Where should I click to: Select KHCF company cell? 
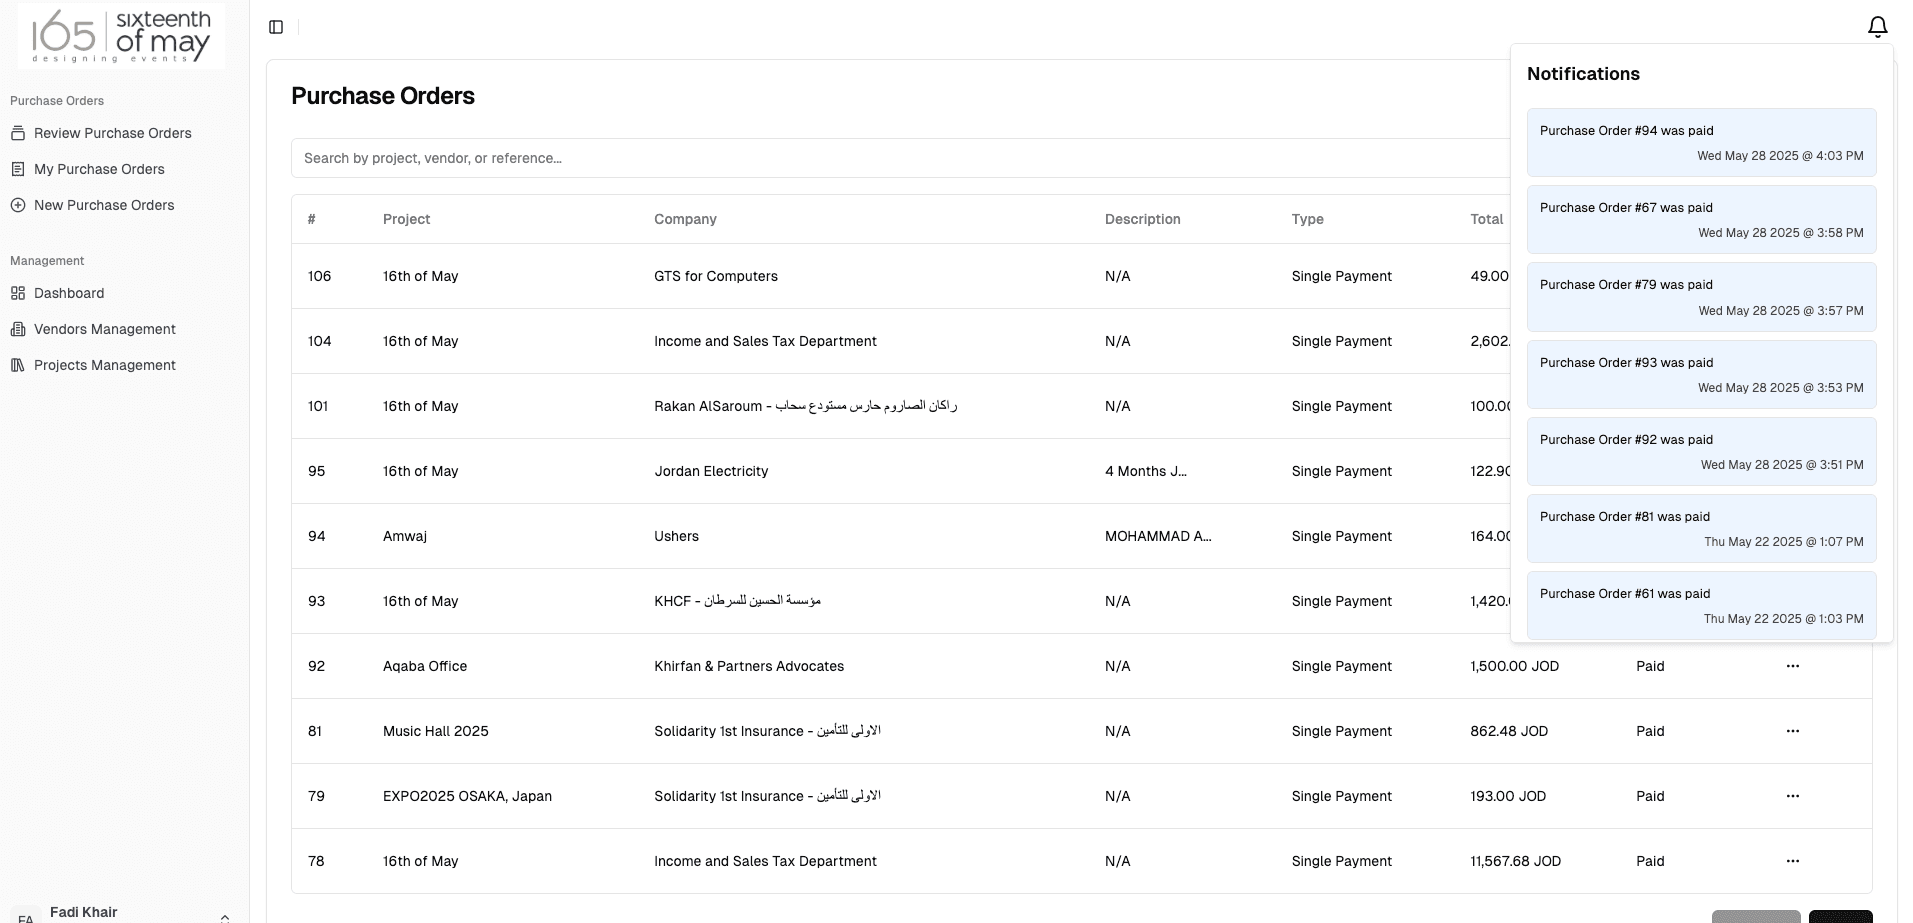737,601
